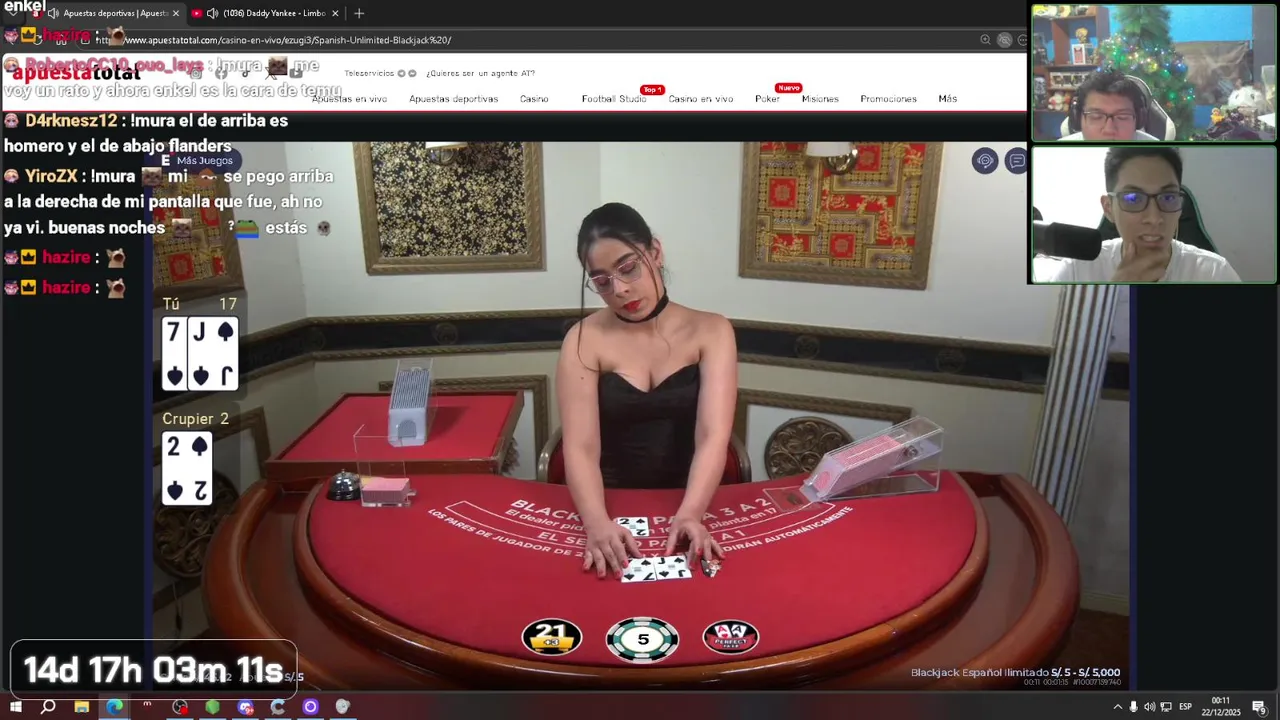This screenshot has height=720, width=1280.
Task: Open the purple circle taskbar app
Action: coord(310,707)
